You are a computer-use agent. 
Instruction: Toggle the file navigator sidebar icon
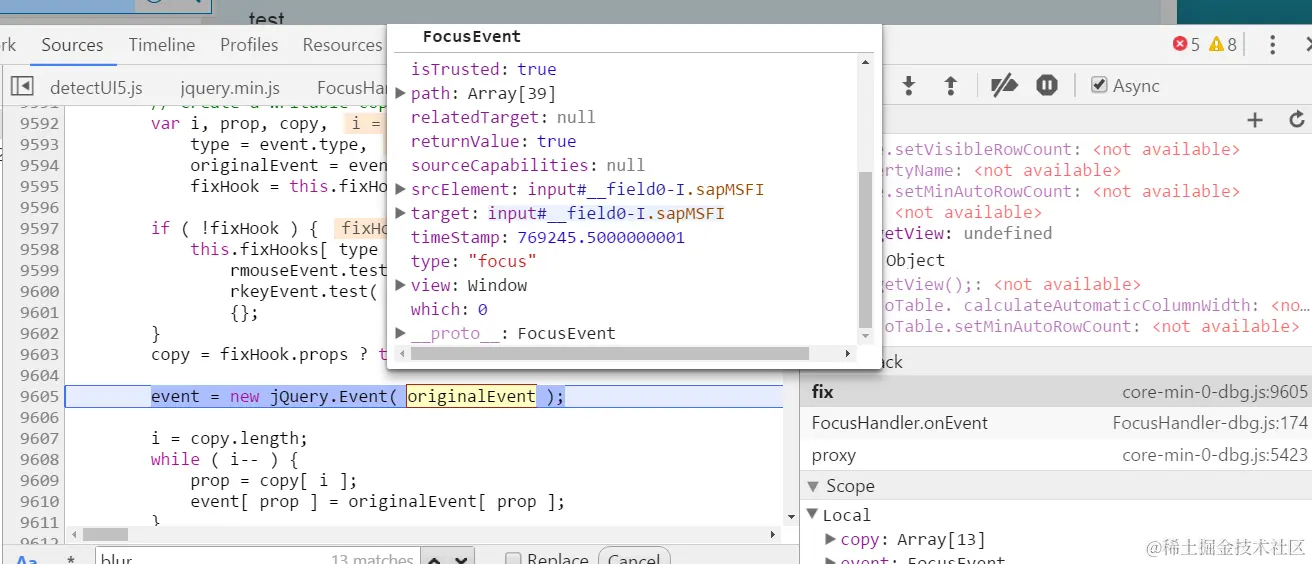click(x=22, y=87)
